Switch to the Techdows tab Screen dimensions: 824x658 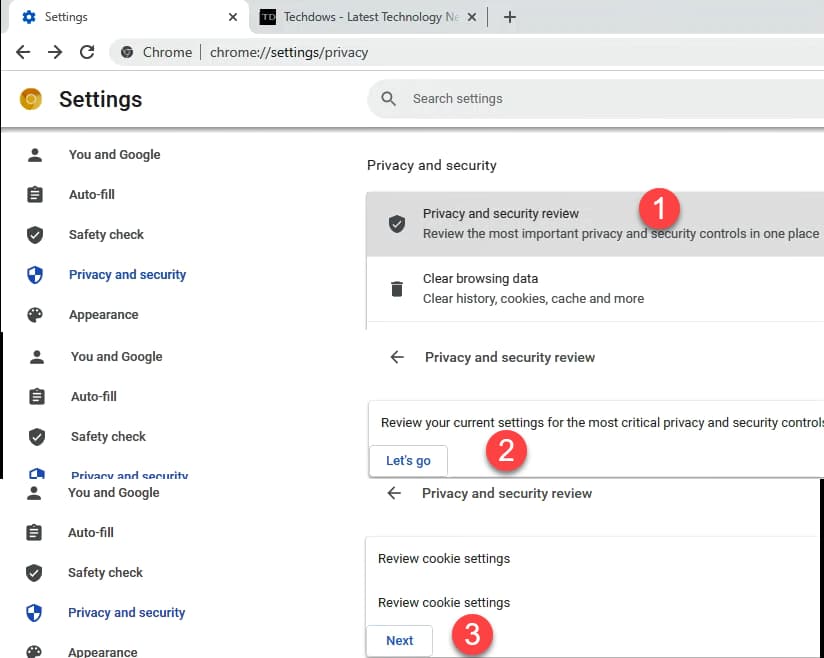click(368, 17)
